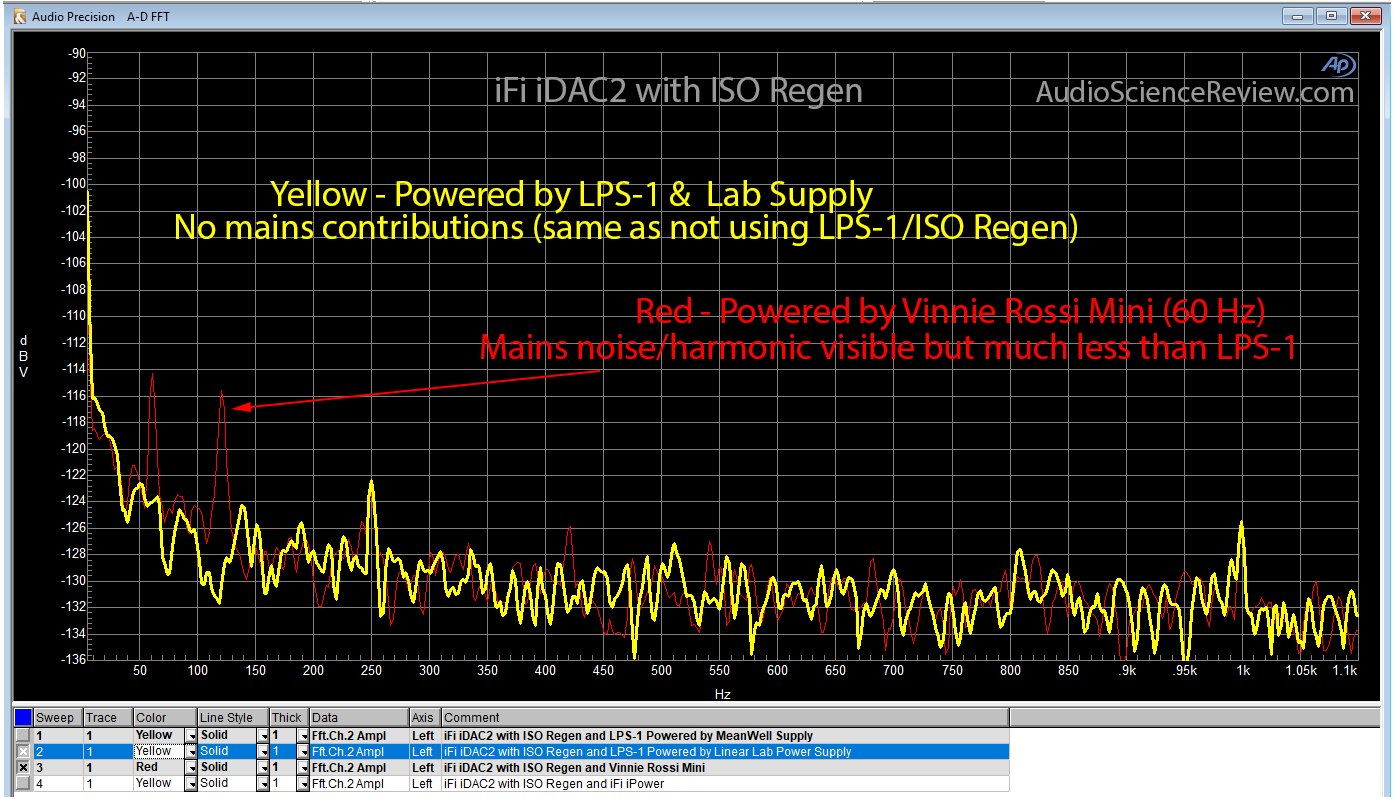
Task: Open the Color dropdown for sweep 2 row
Action: (191, 751)
